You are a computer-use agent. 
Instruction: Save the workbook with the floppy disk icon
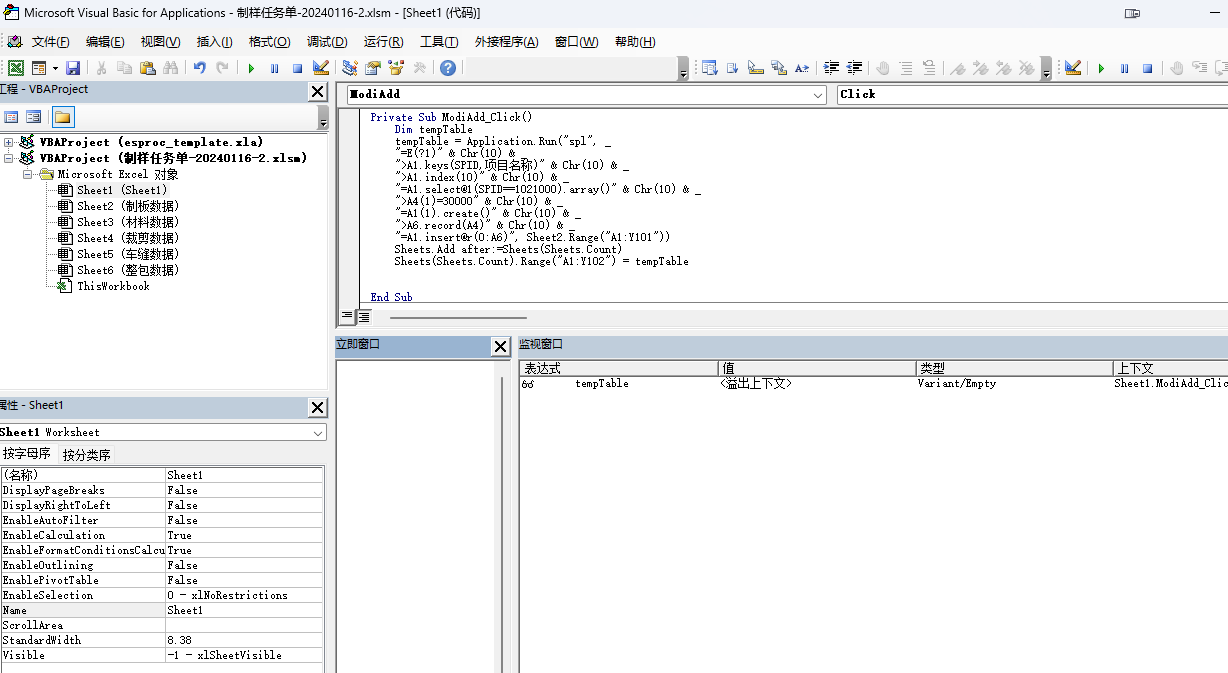coord(73,68)
